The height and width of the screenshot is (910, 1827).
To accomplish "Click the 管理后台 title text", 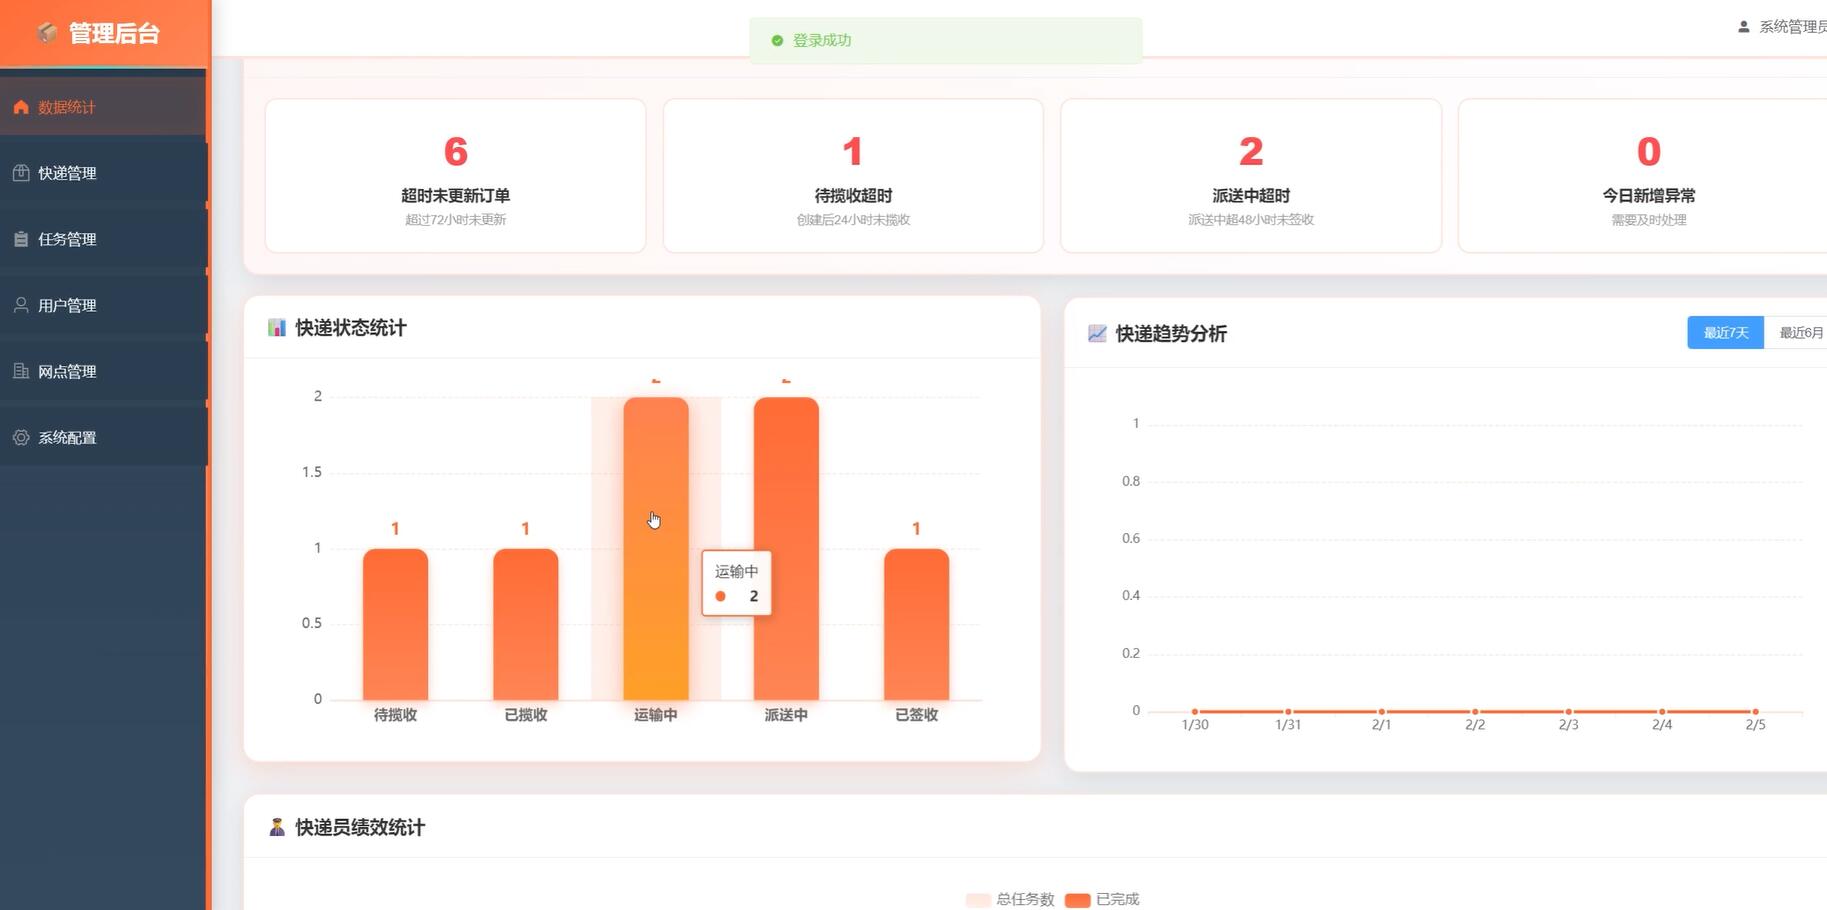I will click(114, 33).
